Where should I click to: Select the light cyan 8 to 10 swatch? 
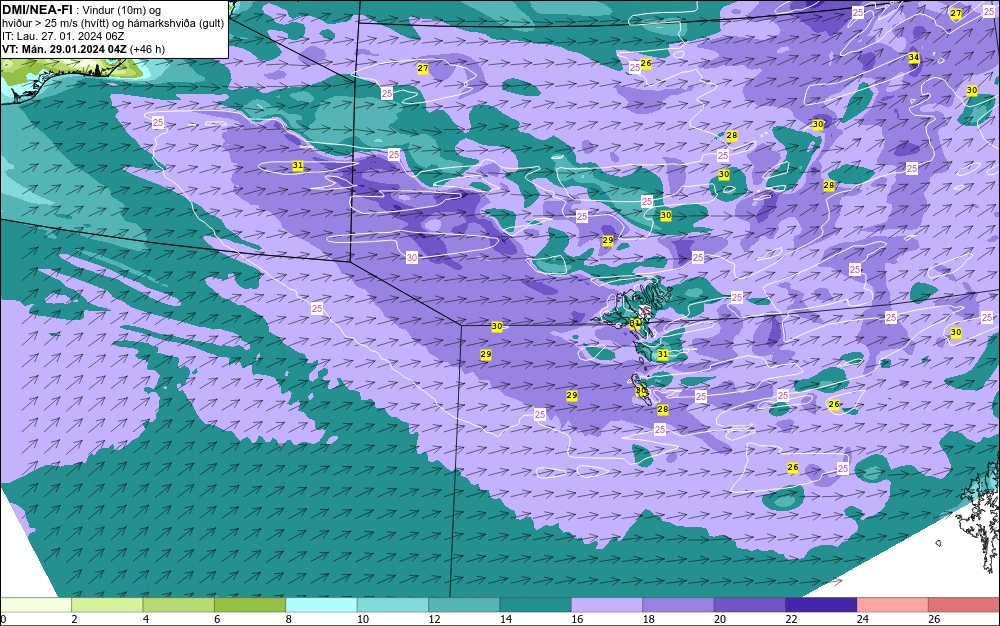tap(321, 605)
